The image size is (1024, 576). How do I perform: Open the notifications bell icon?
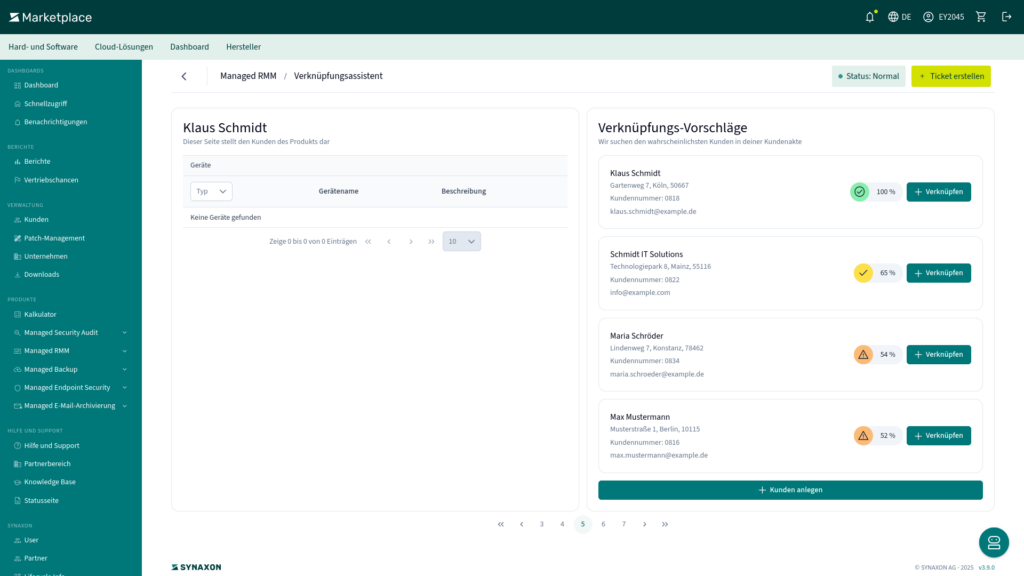[870, 17]
